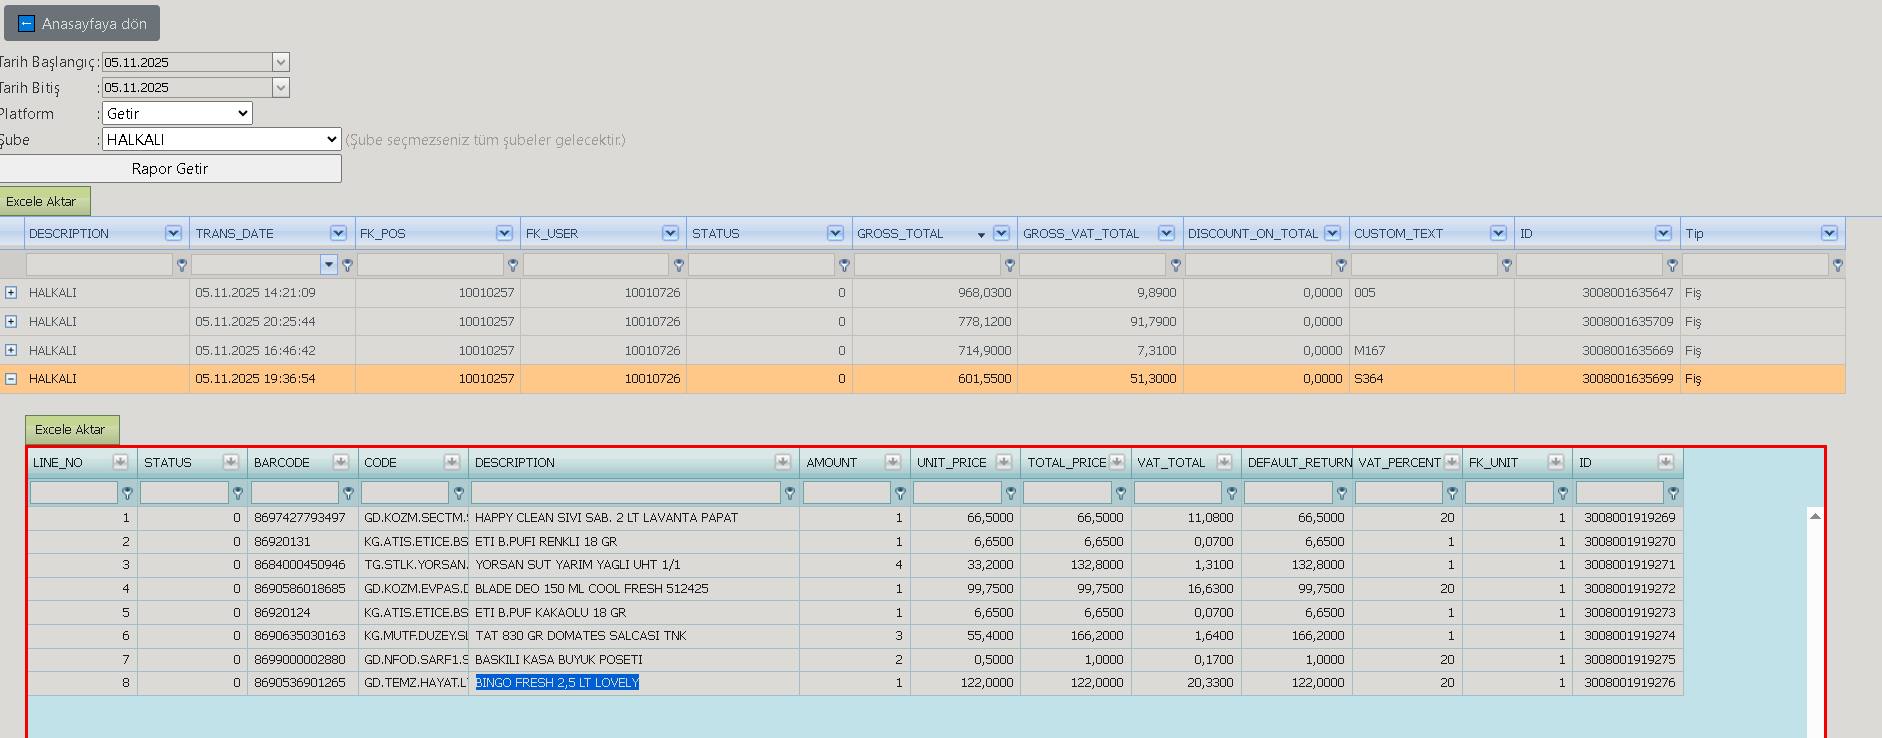This screenshot has width=1882, height=738.
Task: Expand the 20:25:44 HALKALI row
Action: (x=11, y=322)
